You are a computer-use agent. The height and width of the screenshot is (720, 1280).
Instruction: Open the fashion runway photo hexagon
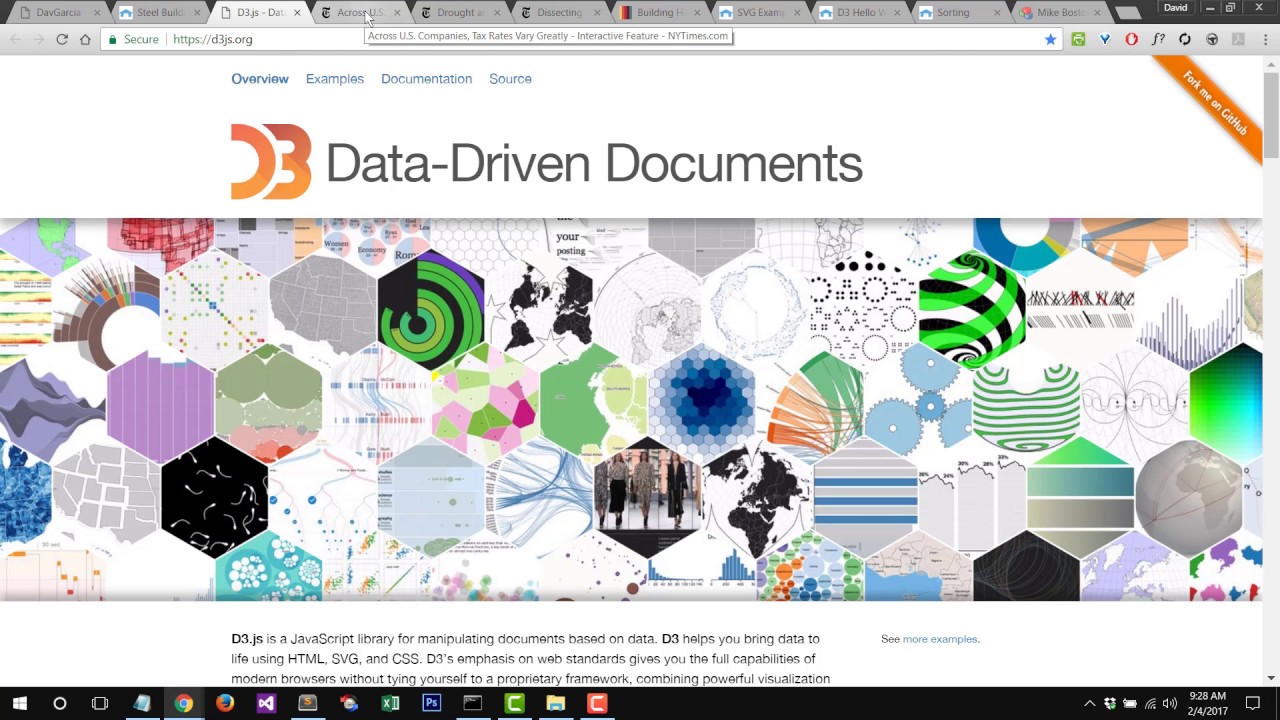click(648, 498)
